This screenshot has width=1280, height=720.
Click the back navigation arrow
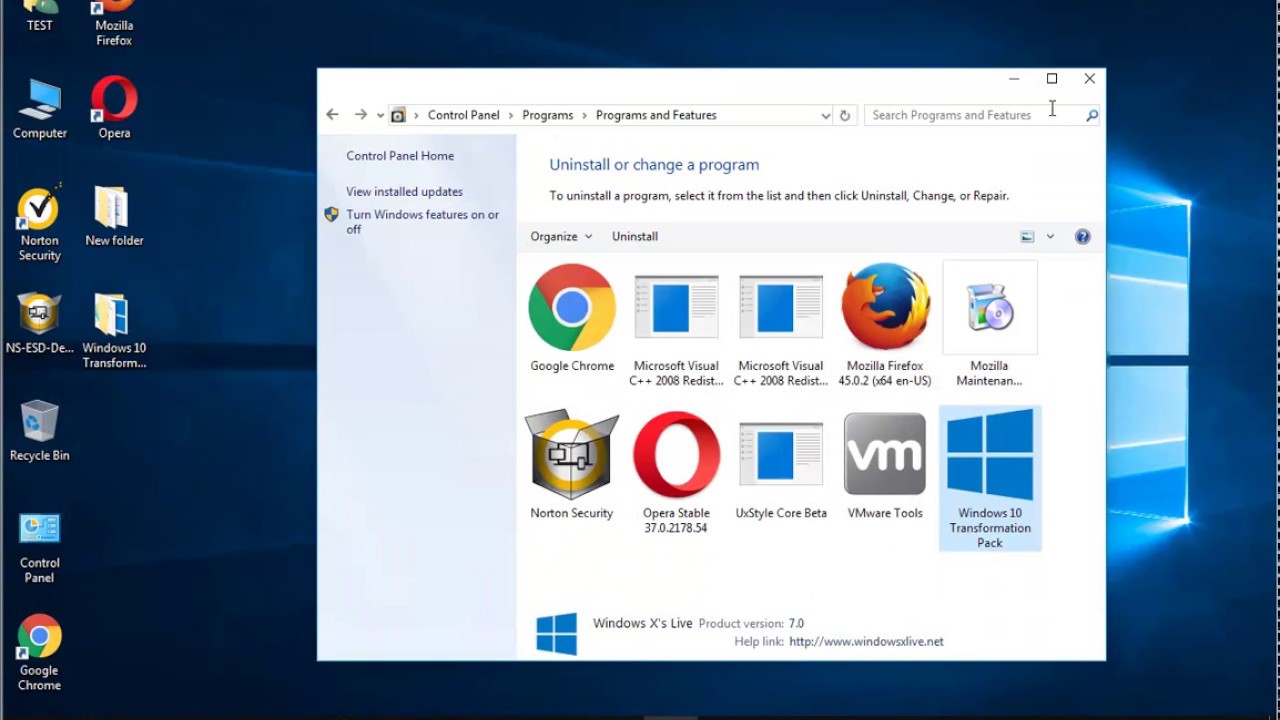[333, 115]
